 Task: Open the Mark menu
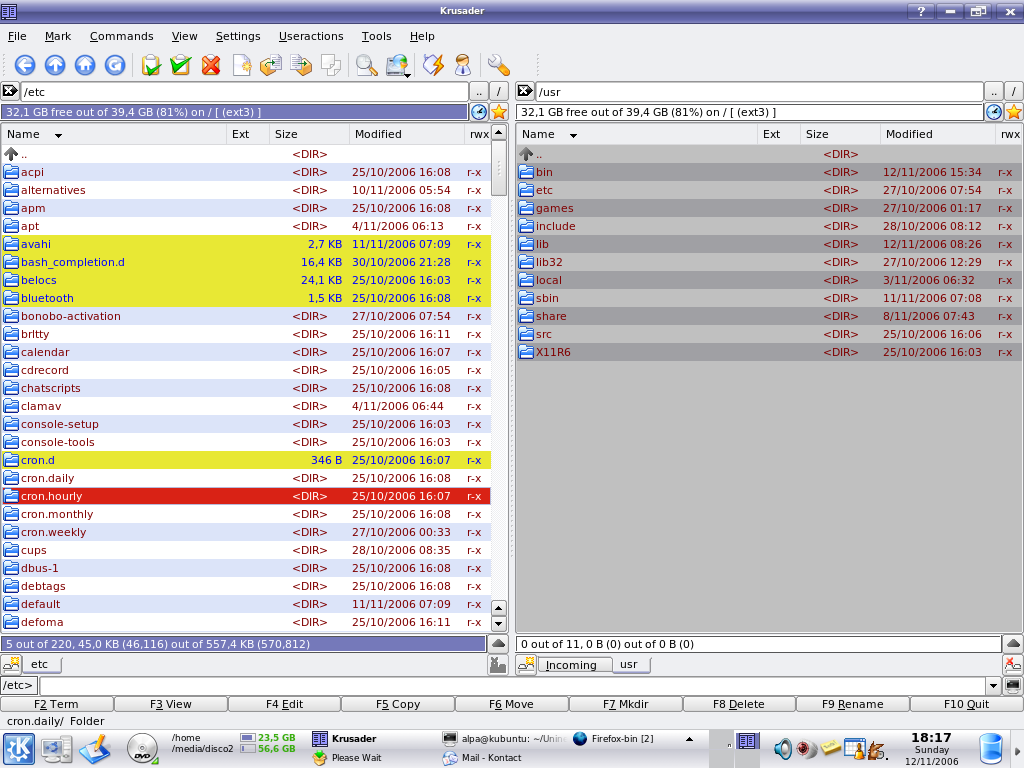click(57, 37)
